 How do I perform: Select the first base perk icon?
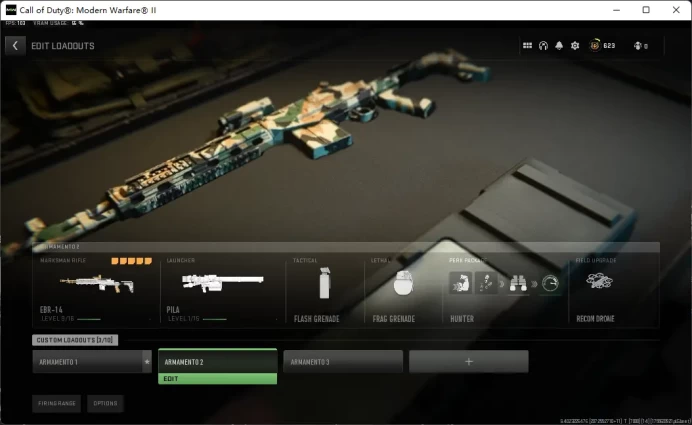(x=460, y=283)
